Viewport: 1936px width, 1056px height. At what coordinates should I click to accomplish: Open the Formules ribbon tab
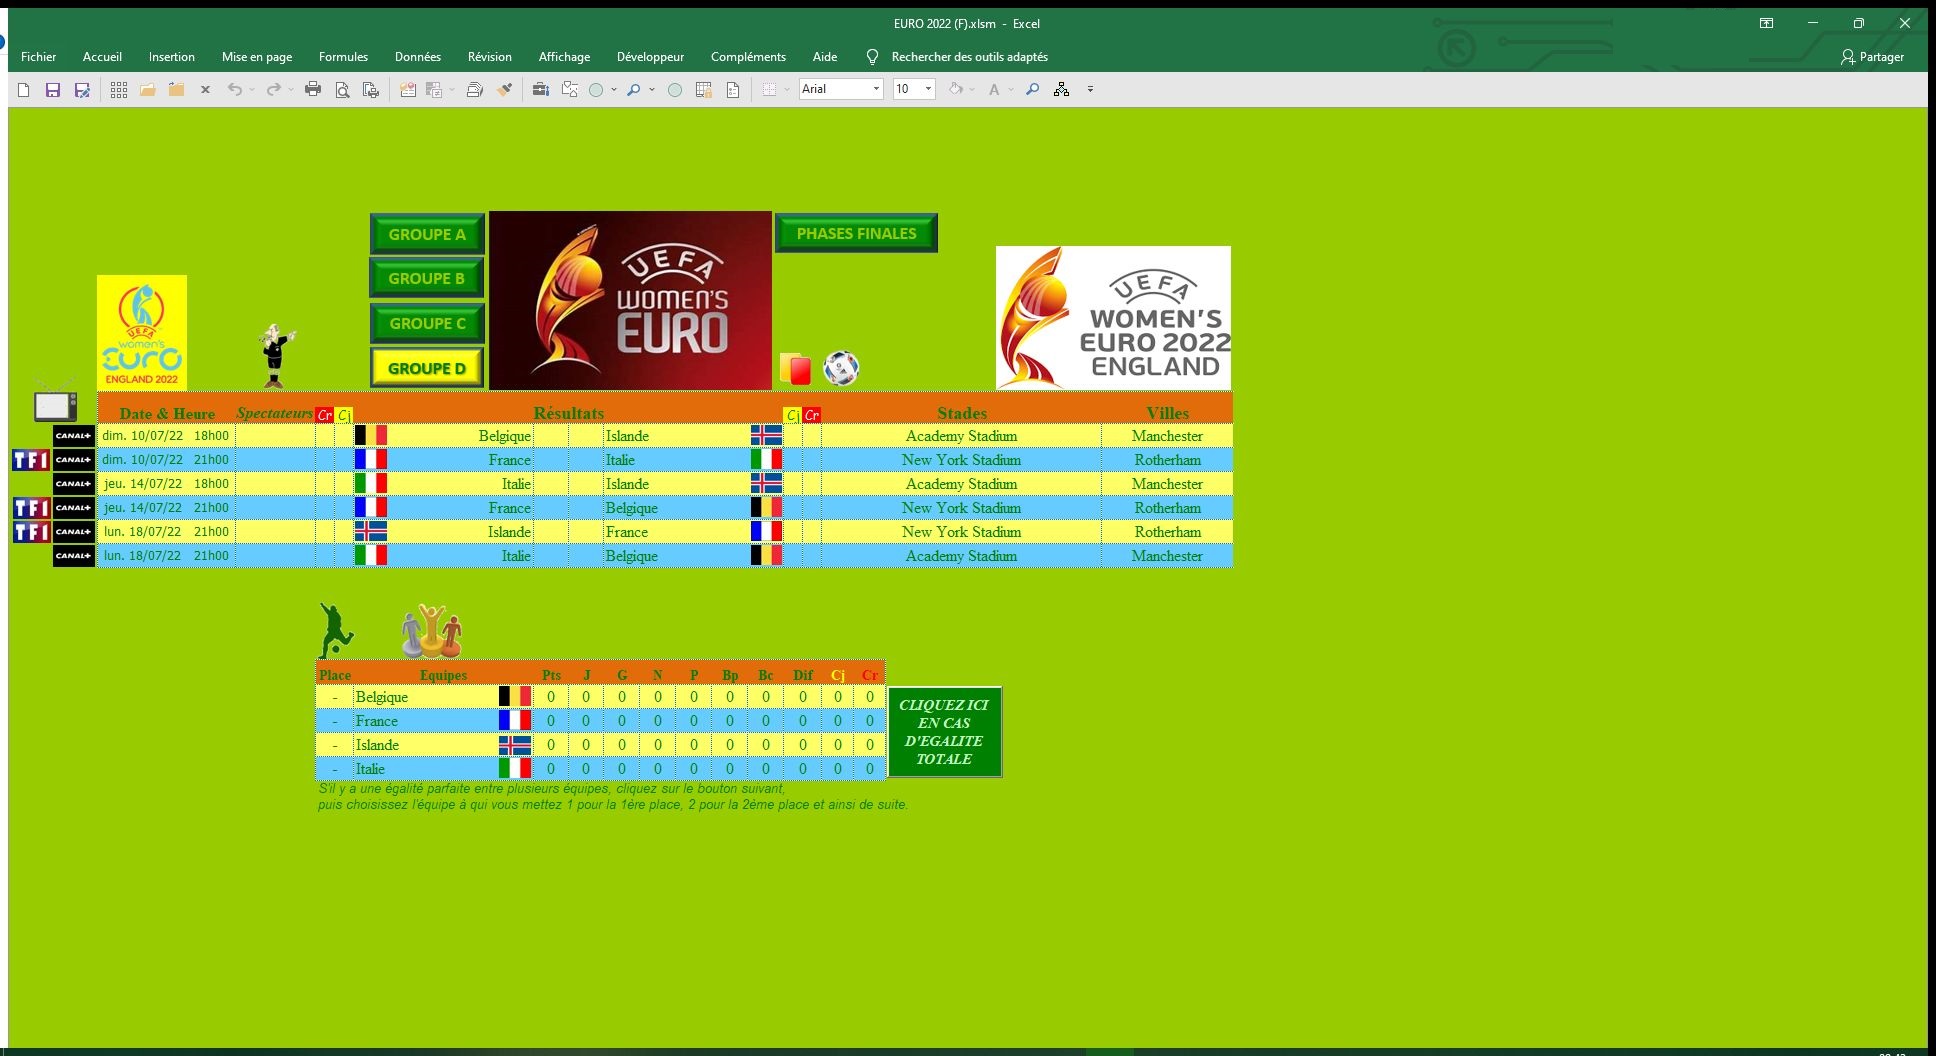(343, 57)
